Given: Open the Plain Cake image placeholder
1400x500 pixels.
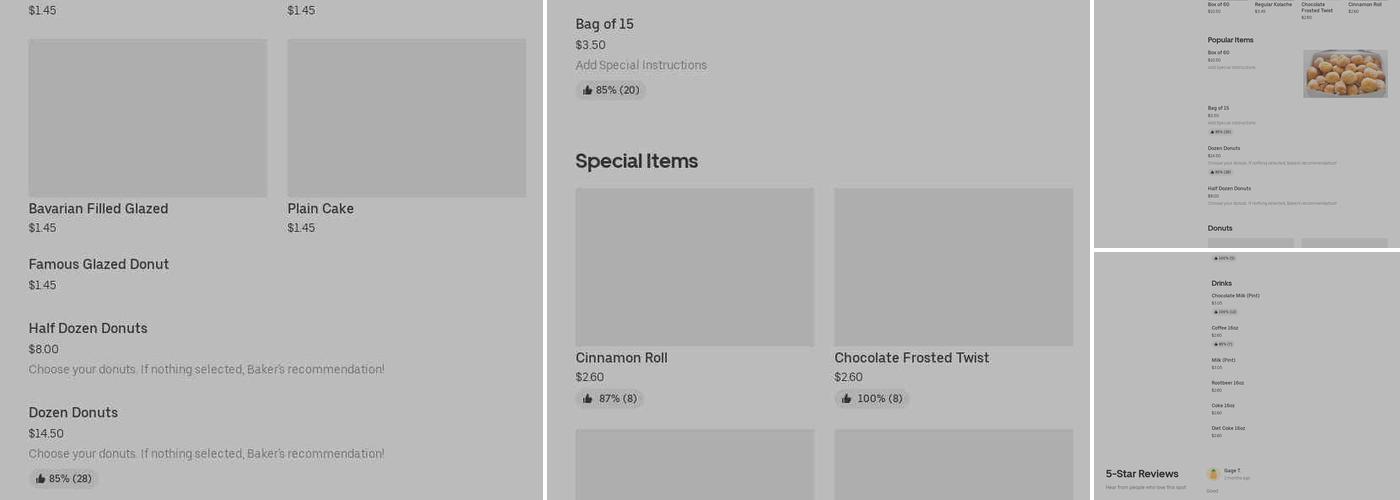Looking at the screenshot, I should pos(406,118).
